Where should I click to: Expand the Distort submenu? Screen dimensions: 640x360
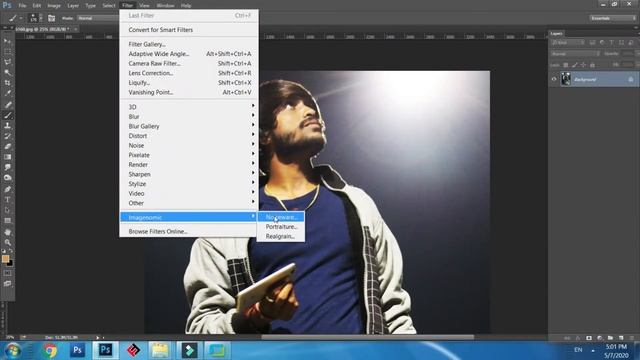click(x=189, y=136)
